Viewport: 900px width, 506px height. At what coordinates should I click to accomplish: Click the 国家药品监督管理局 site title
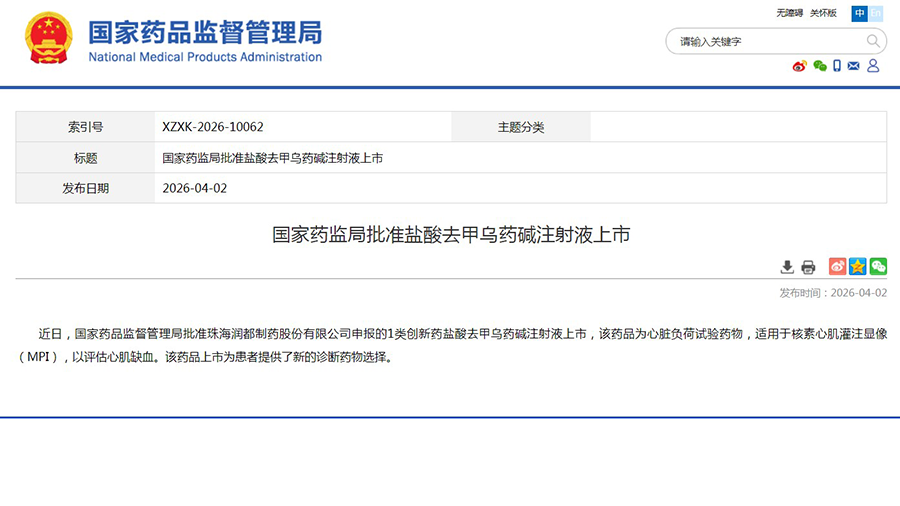(x=205, y=33)
